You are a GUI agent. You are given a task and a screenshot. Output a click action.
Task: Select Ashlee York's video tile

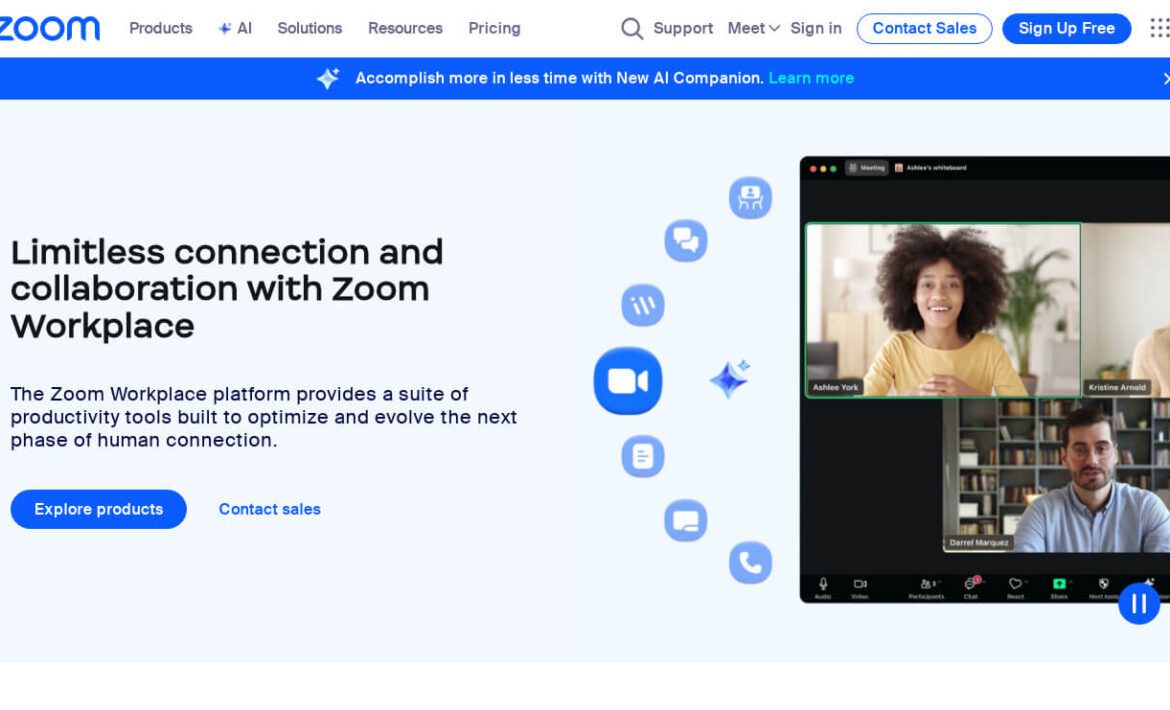click(943, 310)
